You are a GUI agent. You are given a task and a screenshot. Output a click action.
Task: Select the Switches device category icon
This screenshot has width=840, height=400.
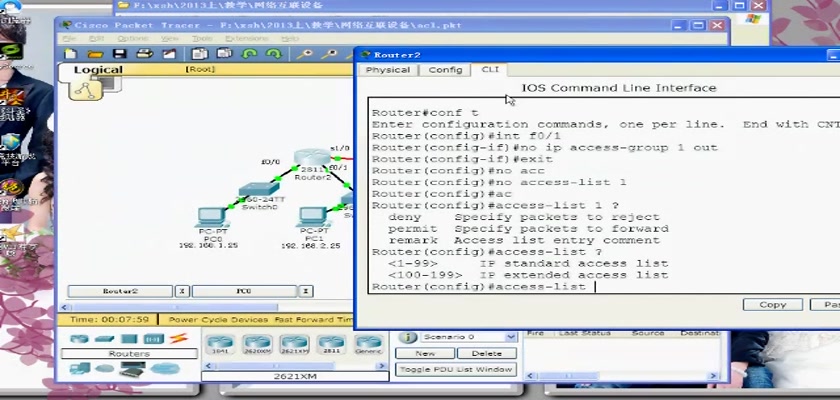(104, 339)
